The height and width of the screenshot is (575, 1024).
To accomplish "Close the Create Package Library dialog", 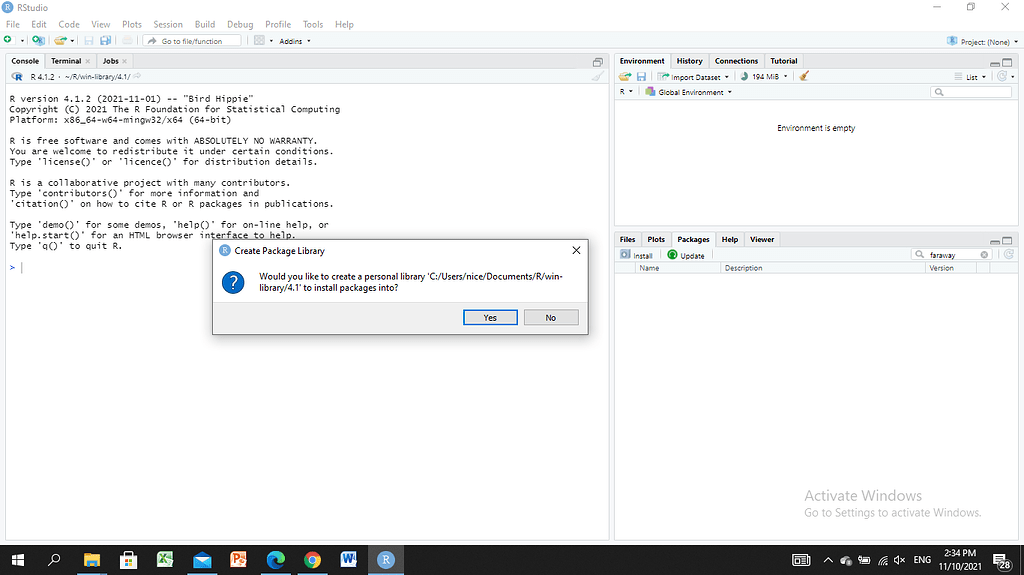I will (x=576, y=250).
